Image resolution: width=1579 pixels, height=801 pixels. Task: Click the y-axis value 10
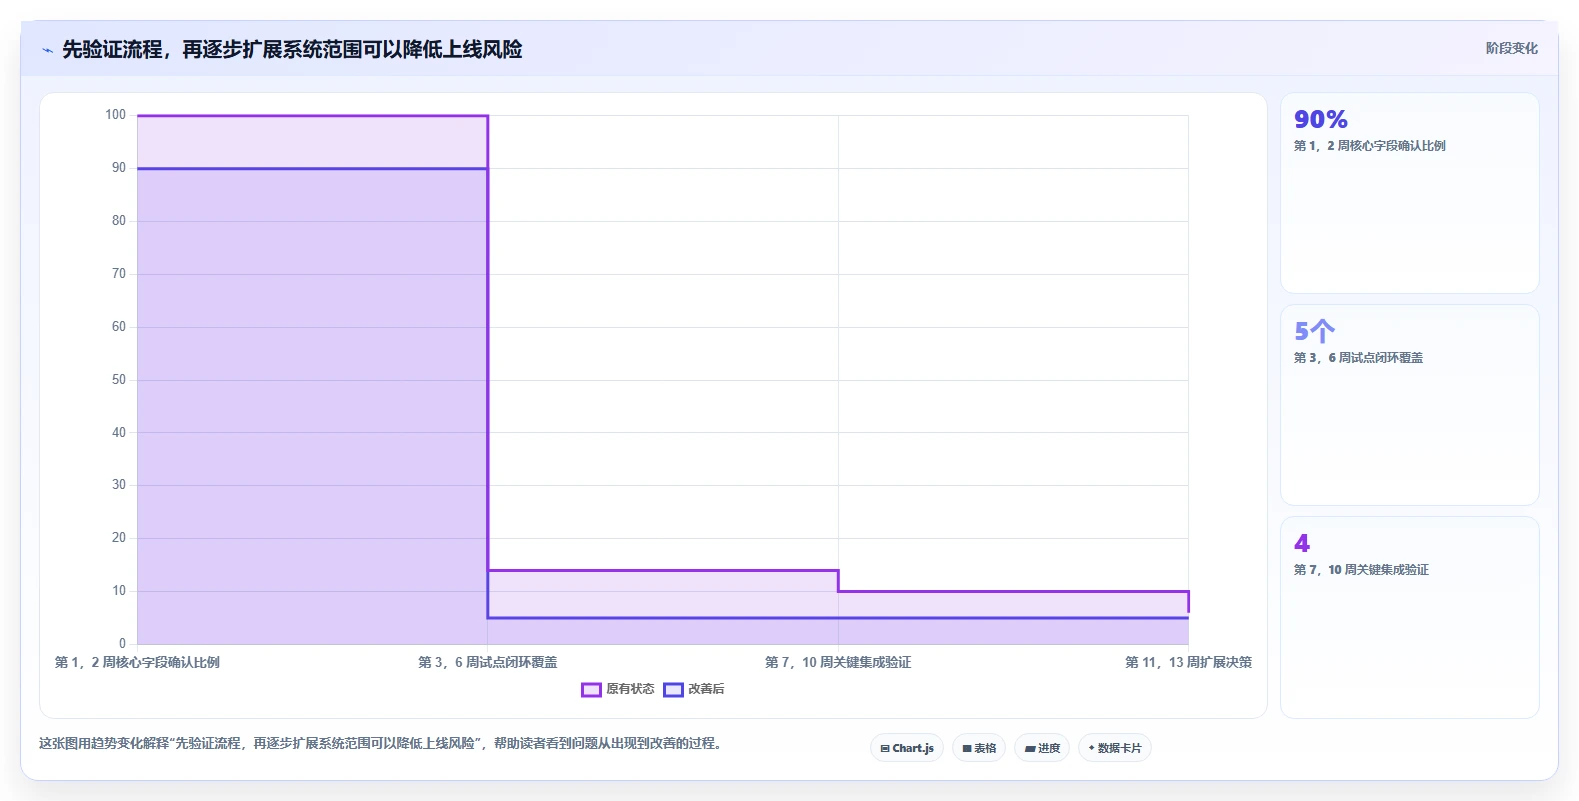(x=119, y=591)
